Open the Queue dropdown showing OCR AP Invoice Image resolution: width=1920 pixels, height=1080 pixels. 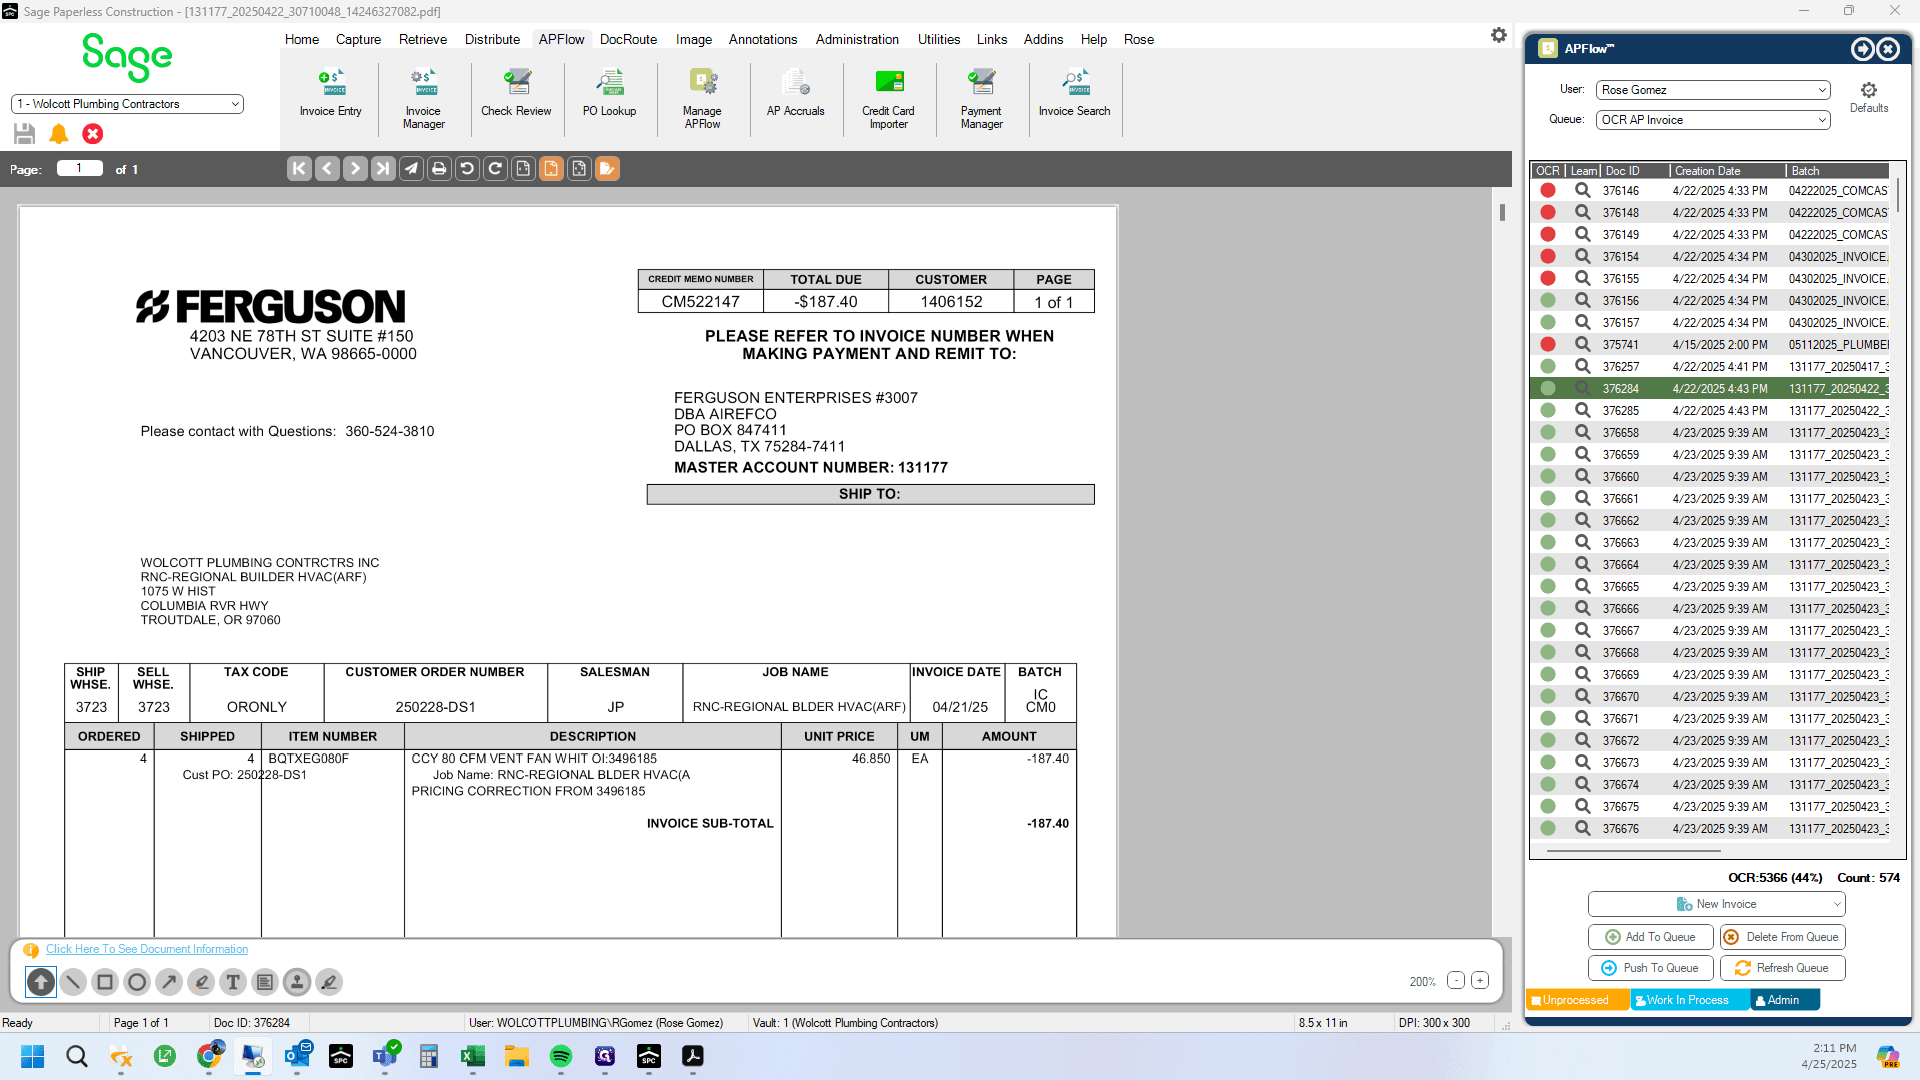tap(1713, 120)
